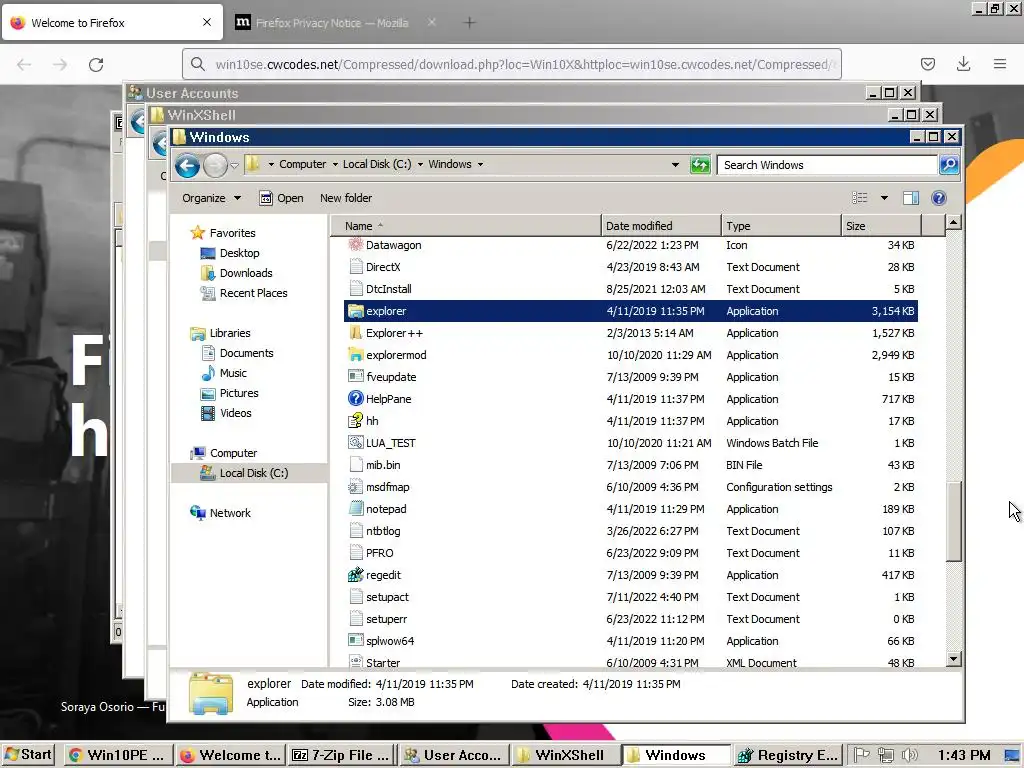Open the Organize dropdown menu
This screenshot has width=1024, height=768.
tap(211, 198)
